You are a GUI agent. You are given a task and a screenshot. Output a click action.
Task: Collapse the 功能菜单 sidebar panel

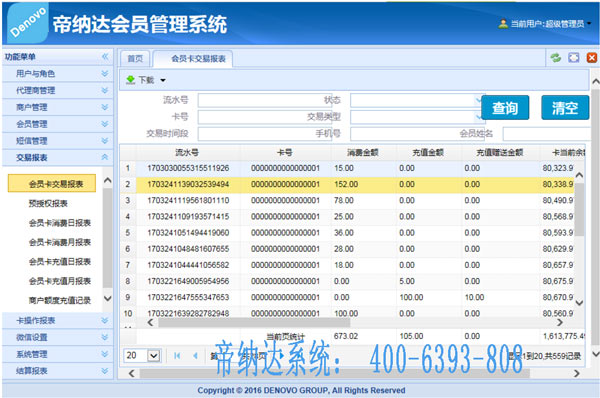105,57
